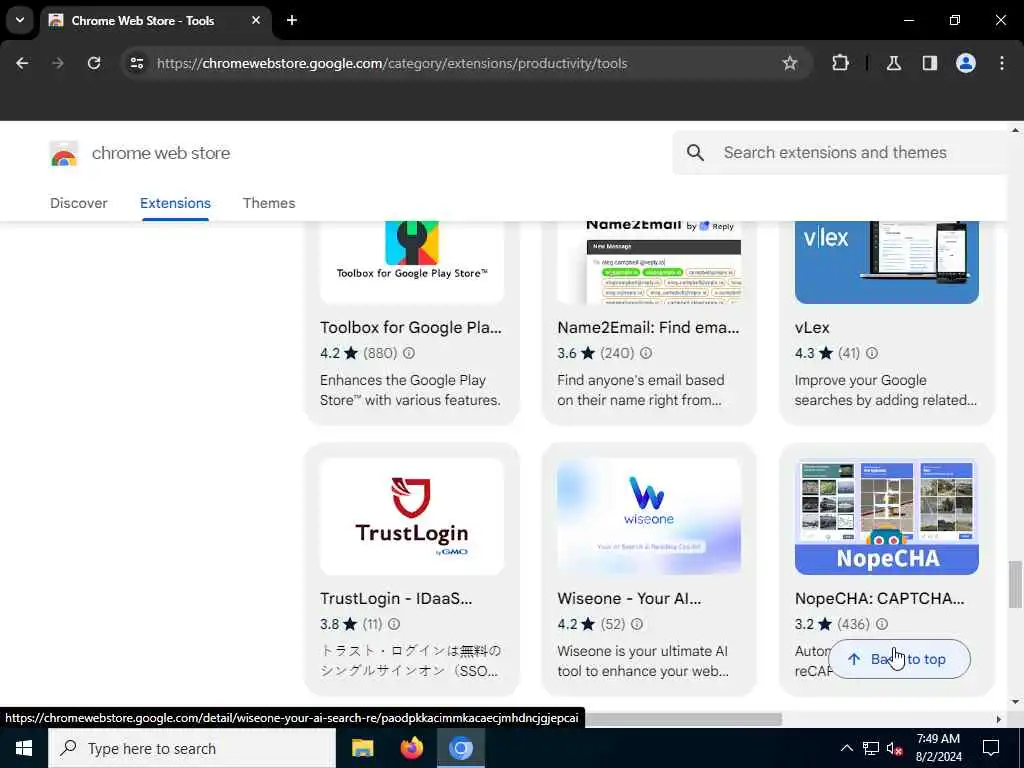Click the horizontal scrollbar thumb
This screenshot has width=1024, height=768.
682,719
